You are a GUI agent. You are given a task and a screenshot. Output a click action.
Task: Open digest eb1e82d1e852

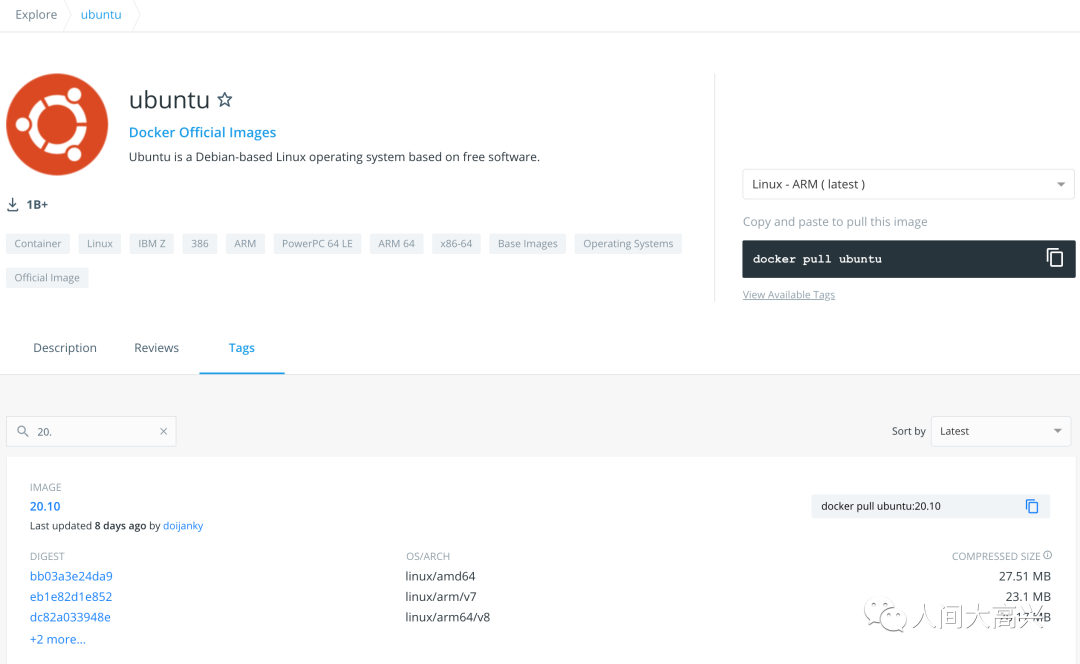pyautogui.click(x=71, y=596)
